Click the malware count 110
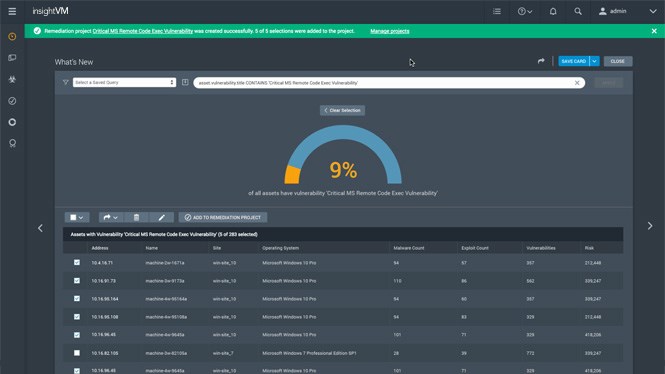 pyautogui.click(x=397, y=281)
